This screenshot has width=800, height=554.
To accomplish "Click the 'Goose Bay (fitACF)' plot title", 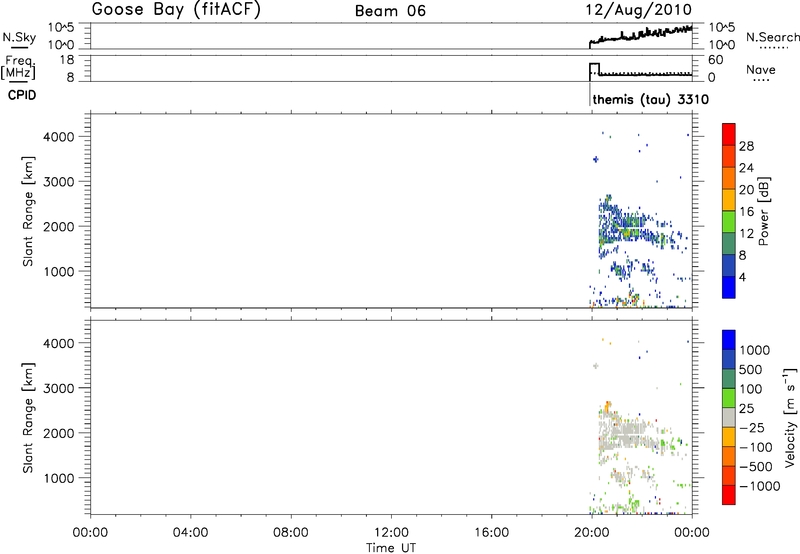I will tap(176, 10).
